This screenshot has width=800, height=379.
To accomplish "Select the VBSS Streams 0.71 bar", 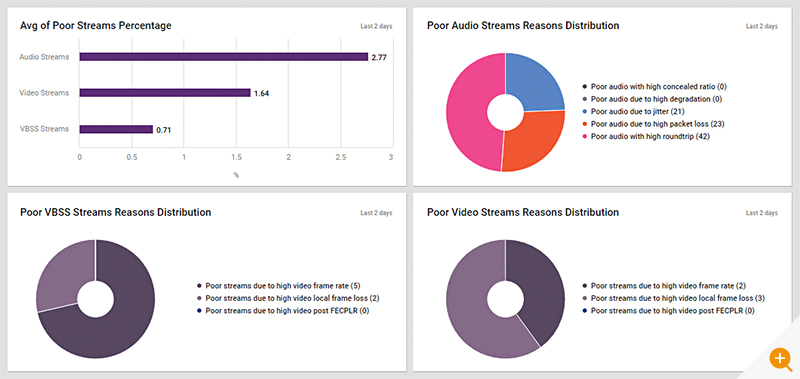I will coord(116,129).
